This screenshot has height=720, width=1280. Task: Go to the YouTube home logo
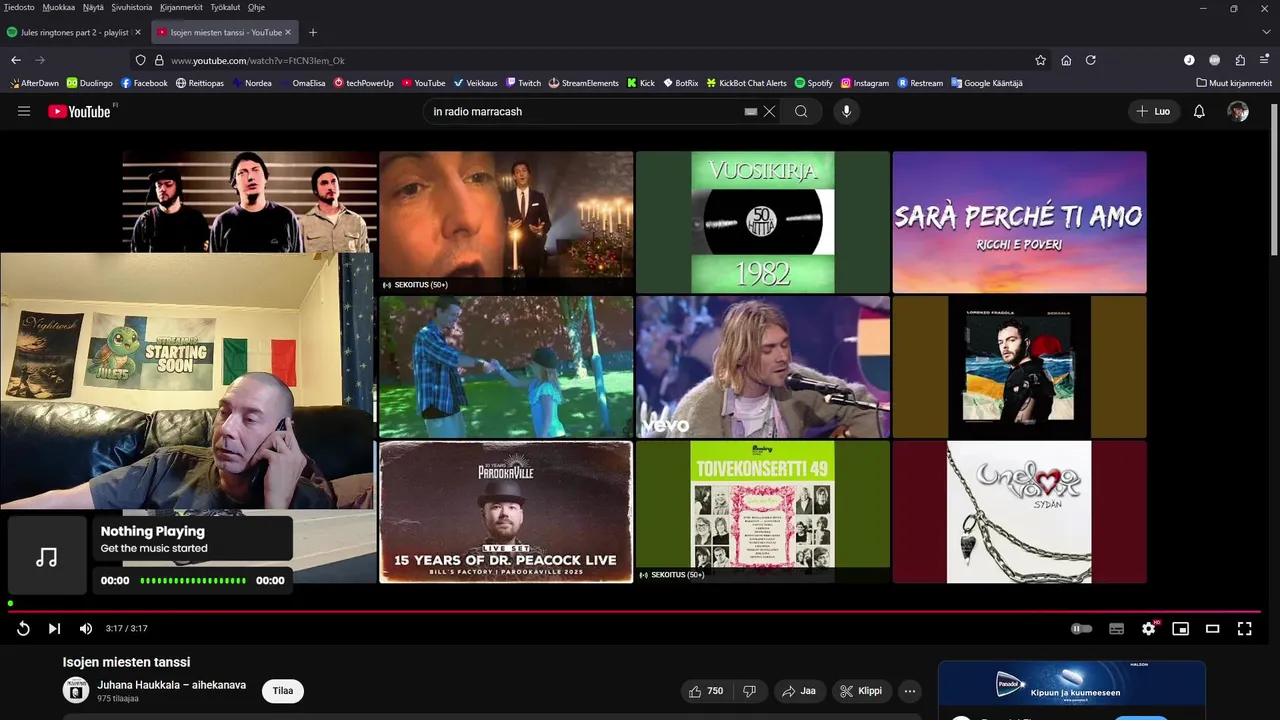[x=80, y=111]
